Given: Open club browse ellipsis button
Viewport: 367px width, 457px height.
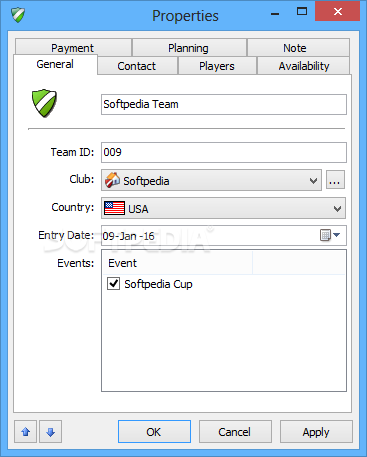Looking at the screenshot, I should (x=335, y=180).
